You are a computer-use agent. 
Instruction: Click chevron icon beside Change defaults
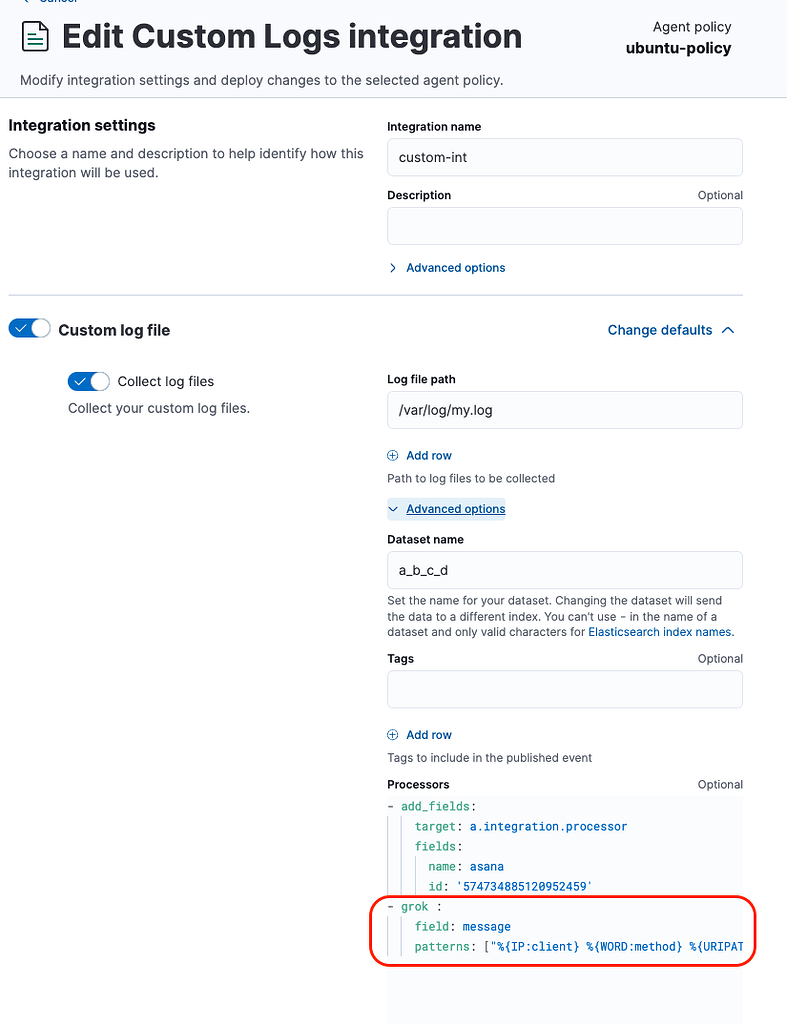(x=728, y=330)
